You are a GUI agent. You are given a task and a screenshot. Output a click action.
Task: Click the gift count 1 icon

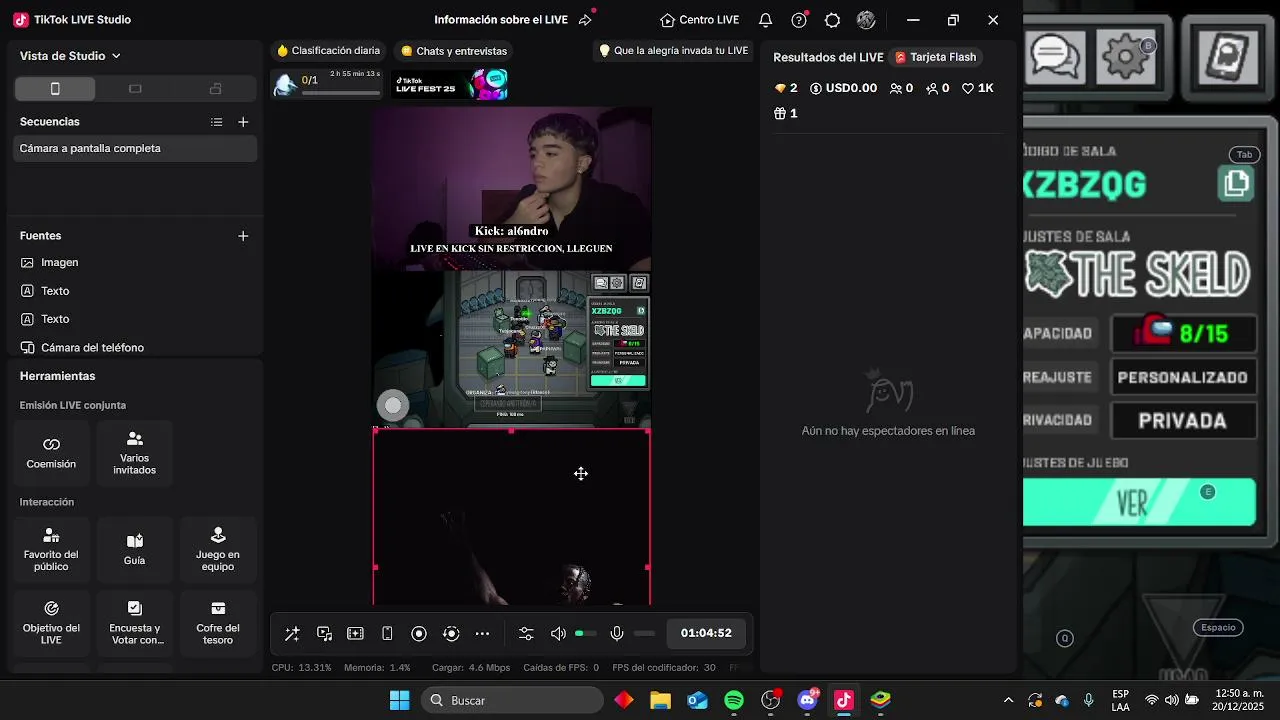point(786,114)
